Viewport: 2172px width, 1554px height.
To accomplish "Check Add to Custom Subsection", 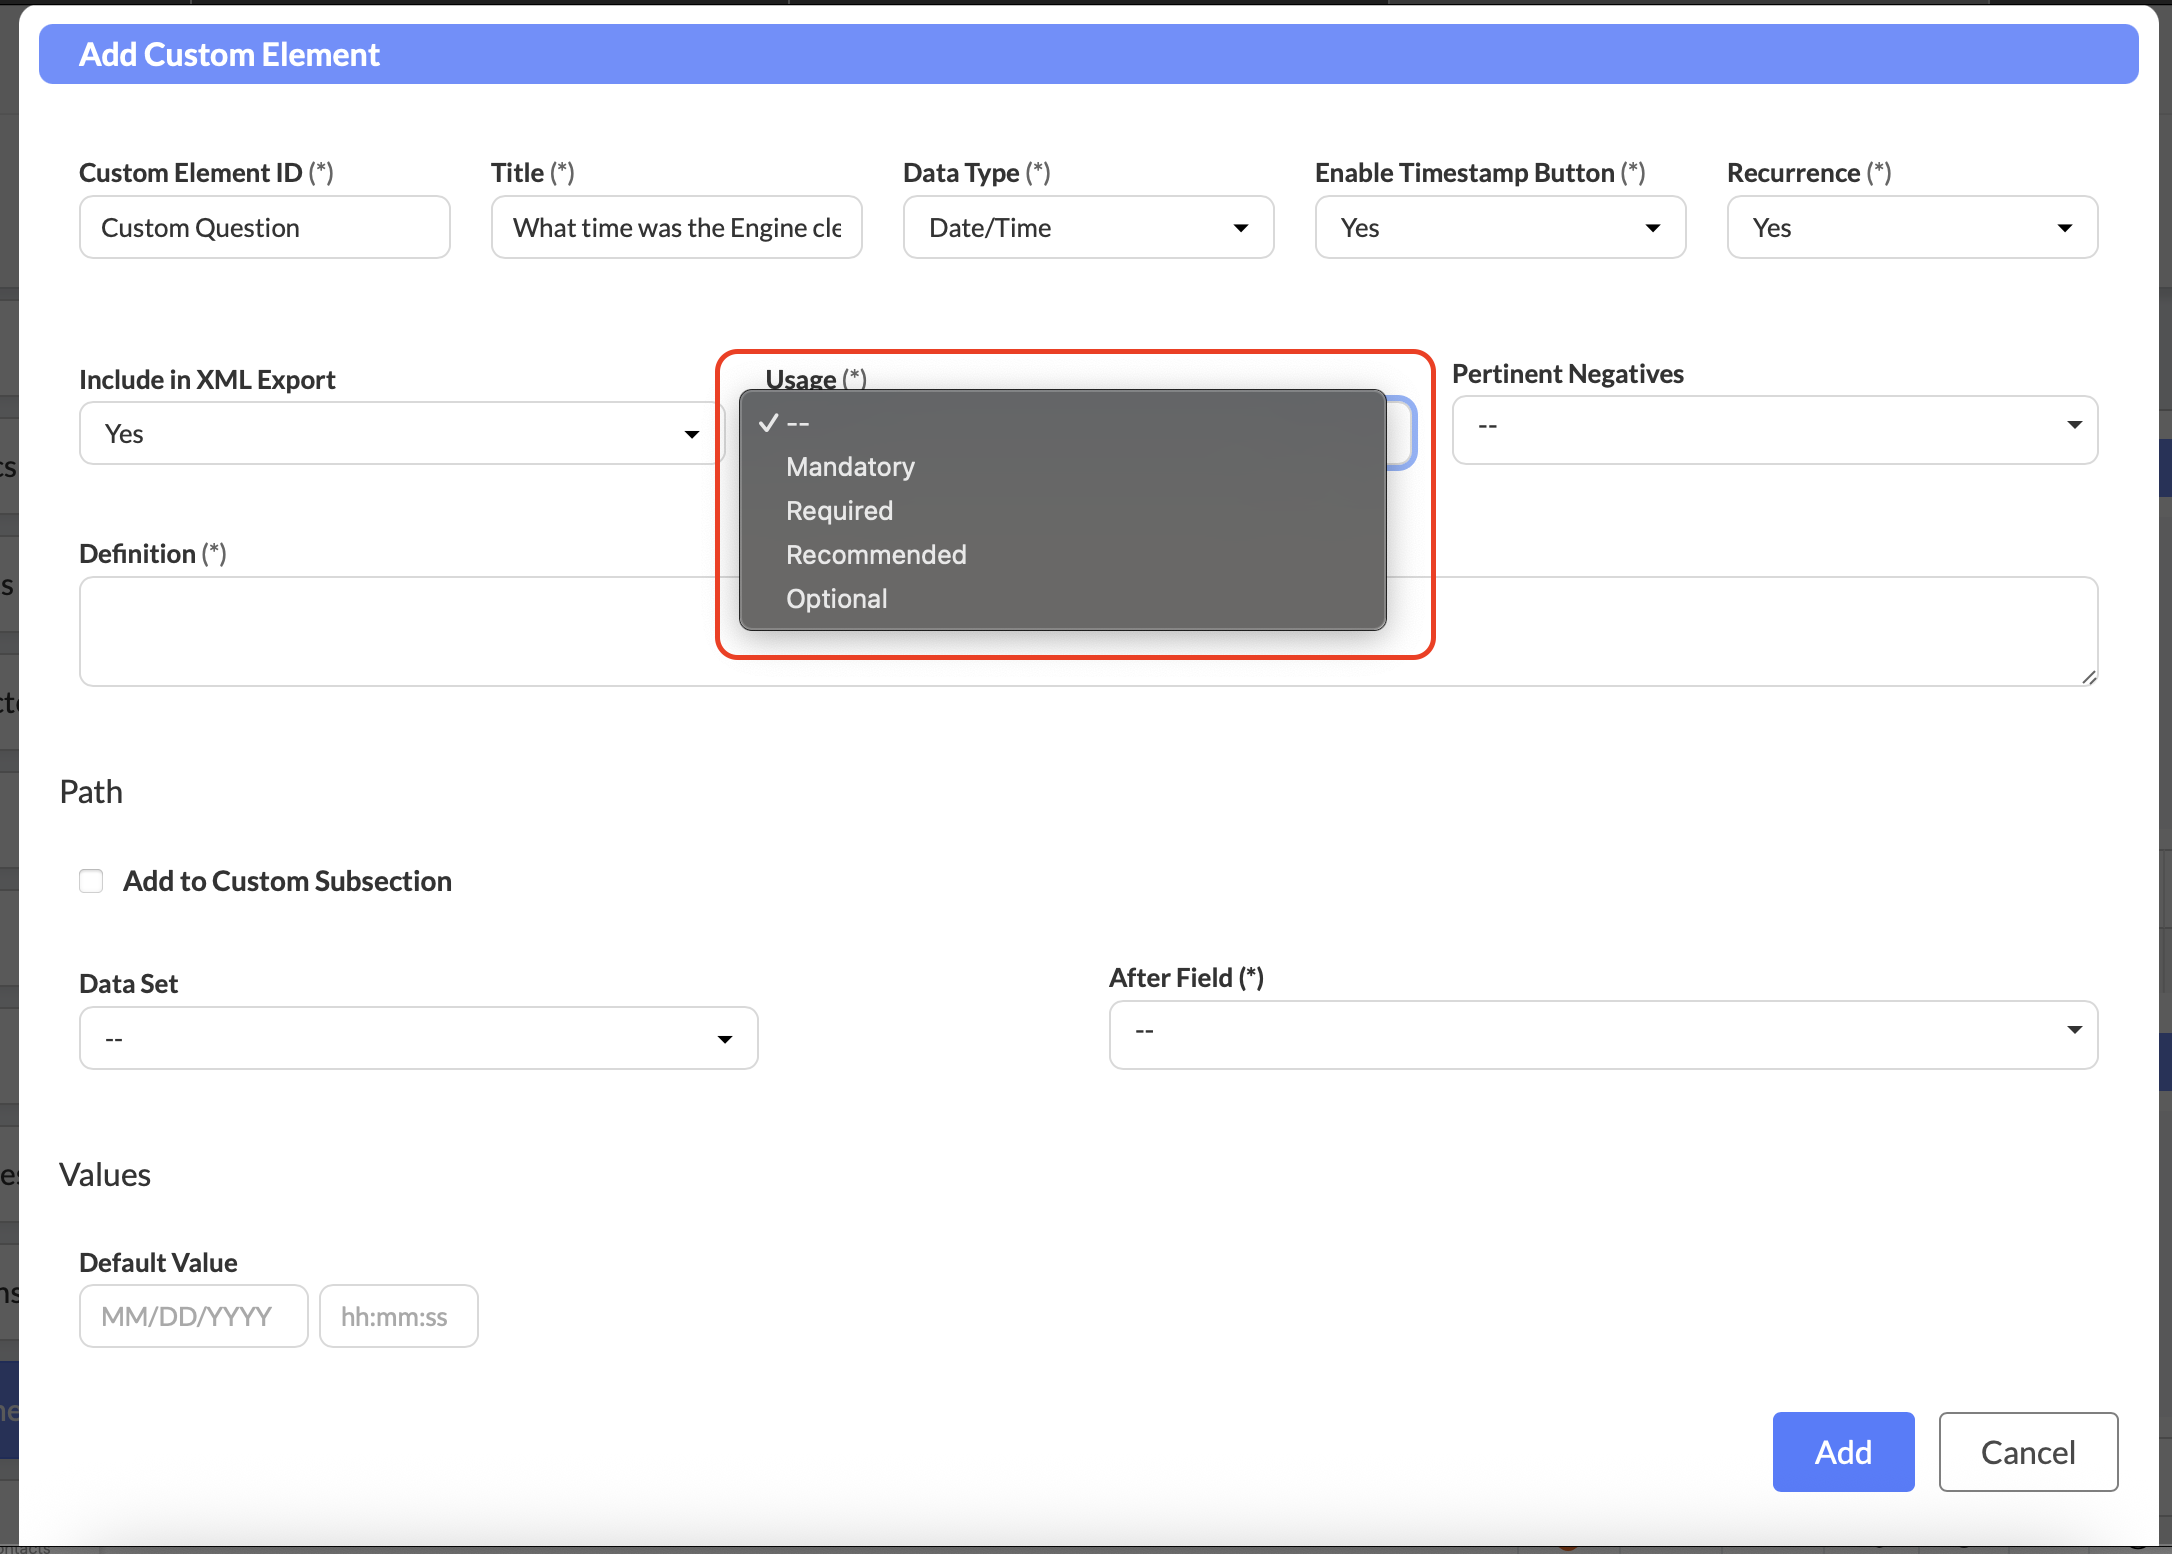I will tap(91, 881).
